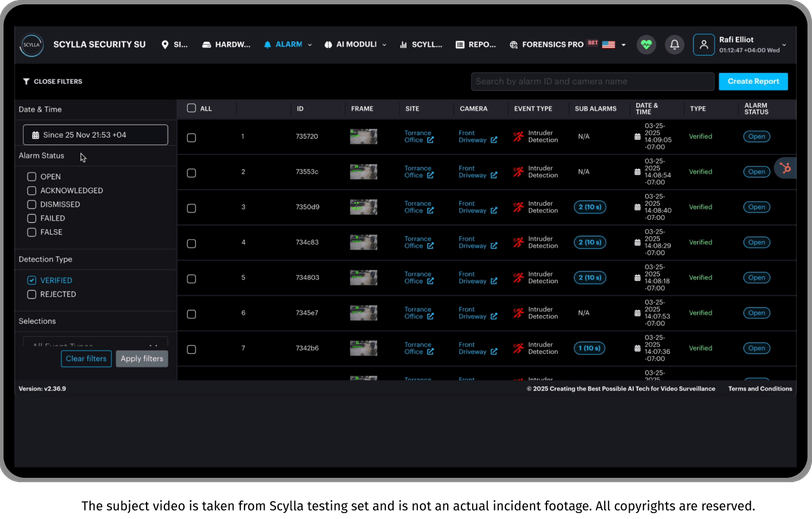
Task: Click the alarm ID and camera search field
Action: (592, 81)
